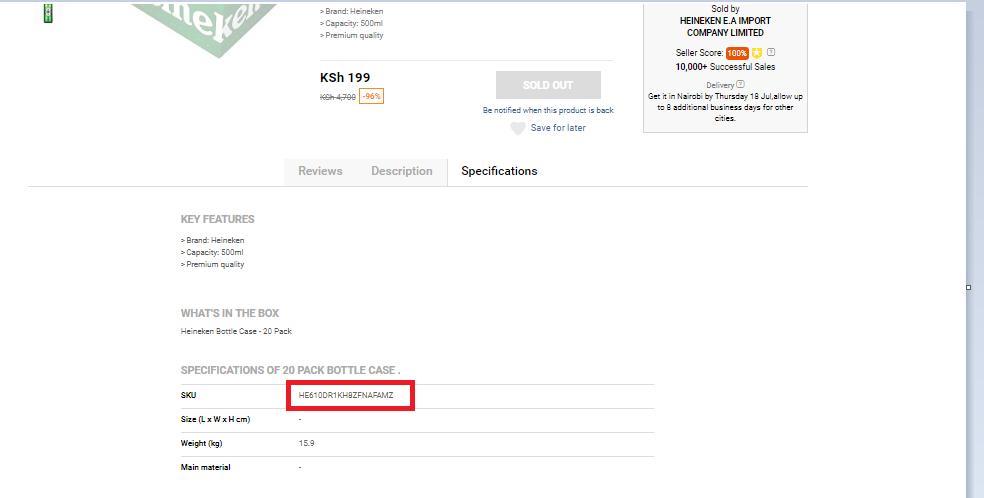Click the 100% seller score badge

737,53
